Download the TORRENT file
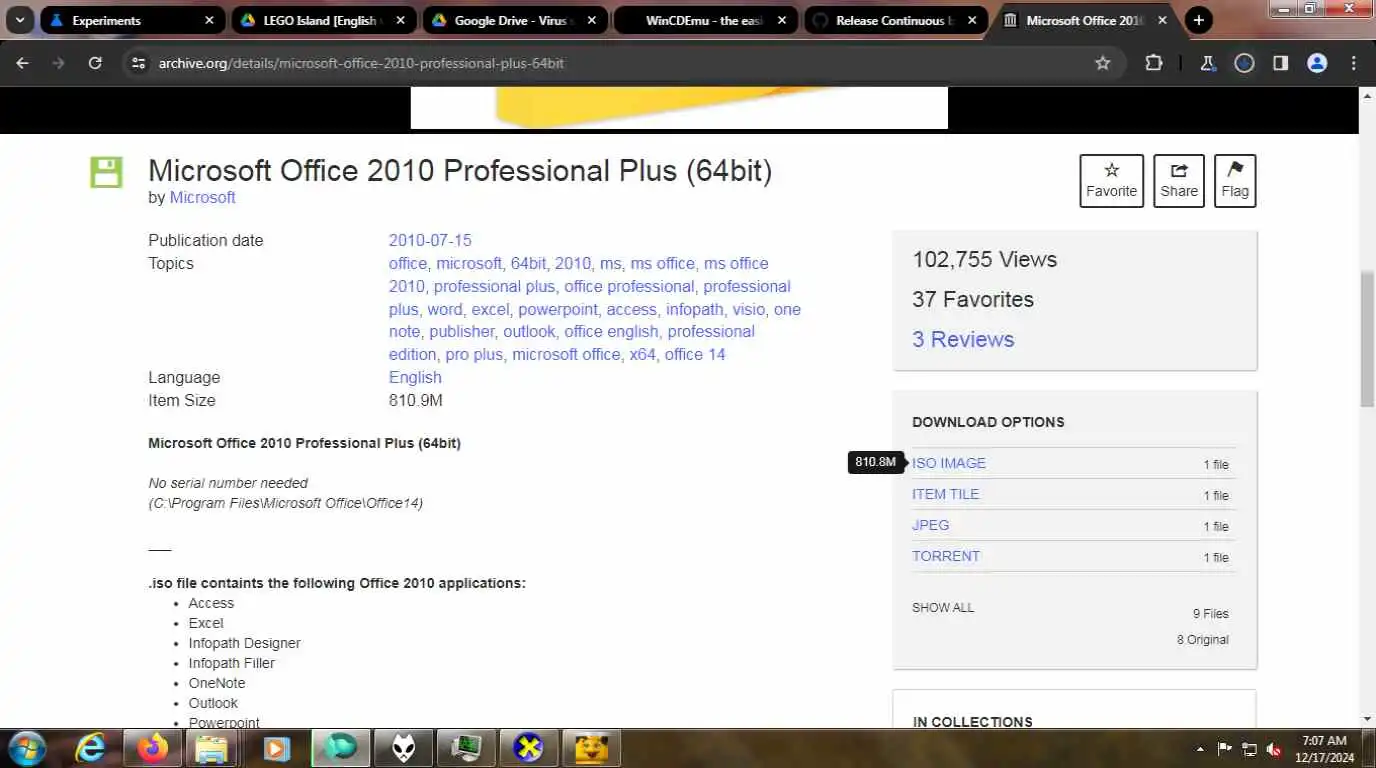 946,556
